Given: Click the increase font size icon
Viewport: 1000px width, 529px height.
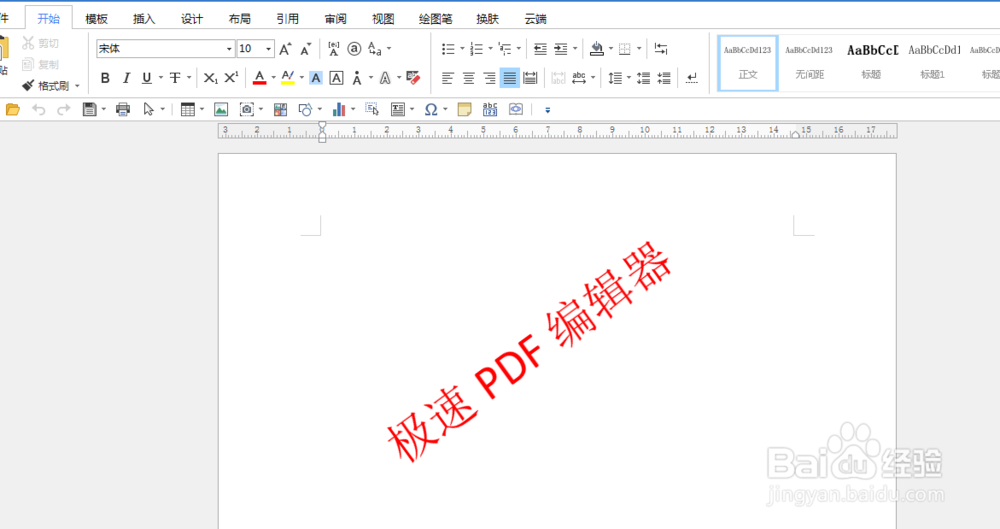Looking at the screenshot, I should click(x=286, y=48).
